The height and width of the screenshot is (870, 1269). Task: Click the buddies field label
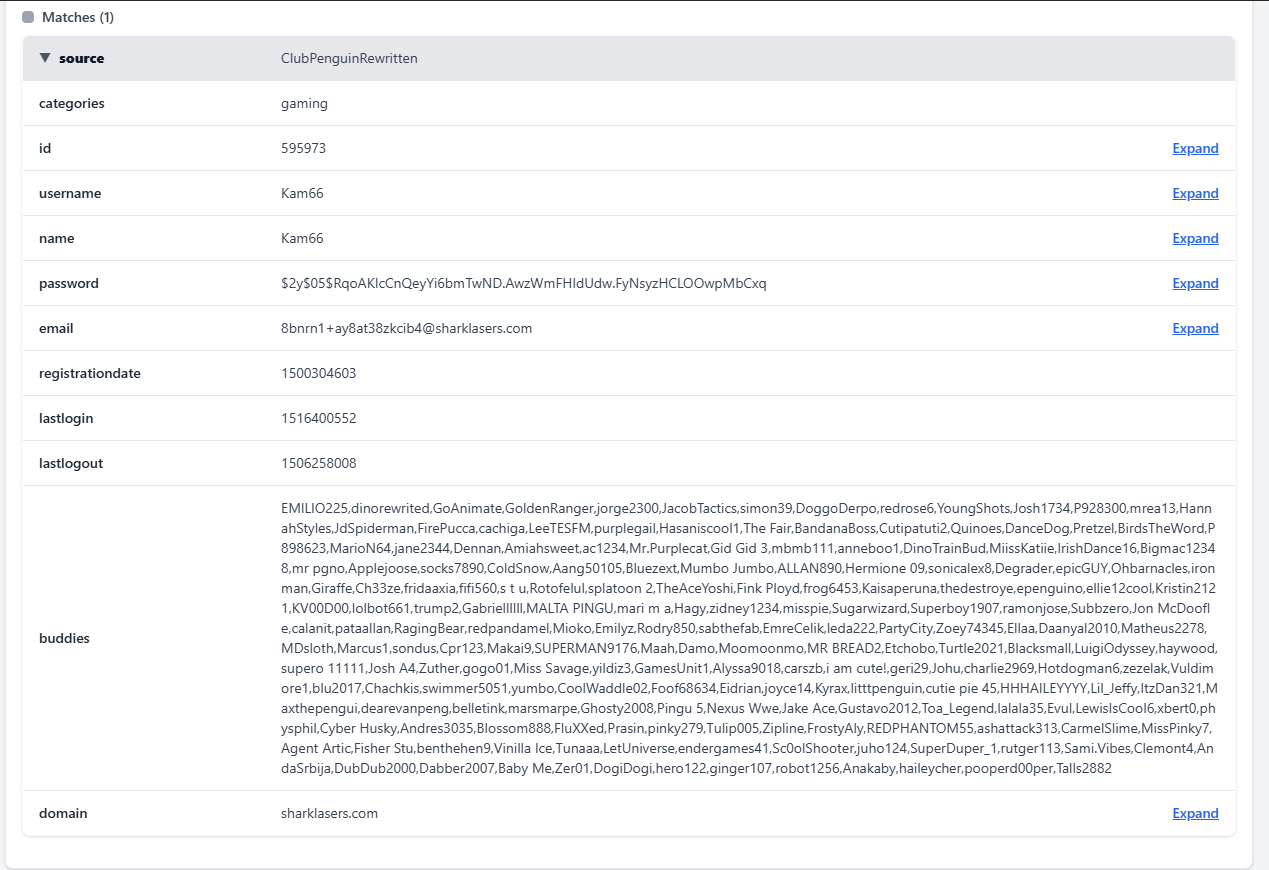[x=64, y=638]
